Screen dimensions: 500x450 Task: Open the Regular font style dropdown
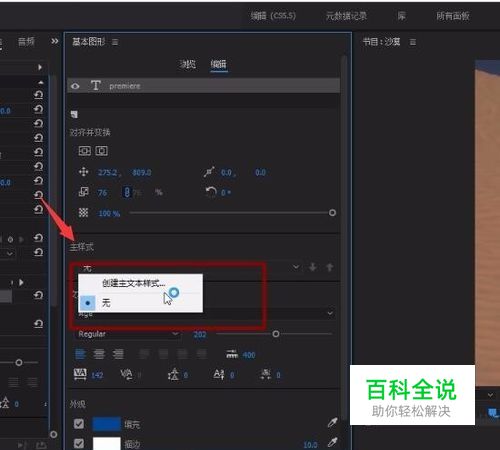tap(127, 334)
